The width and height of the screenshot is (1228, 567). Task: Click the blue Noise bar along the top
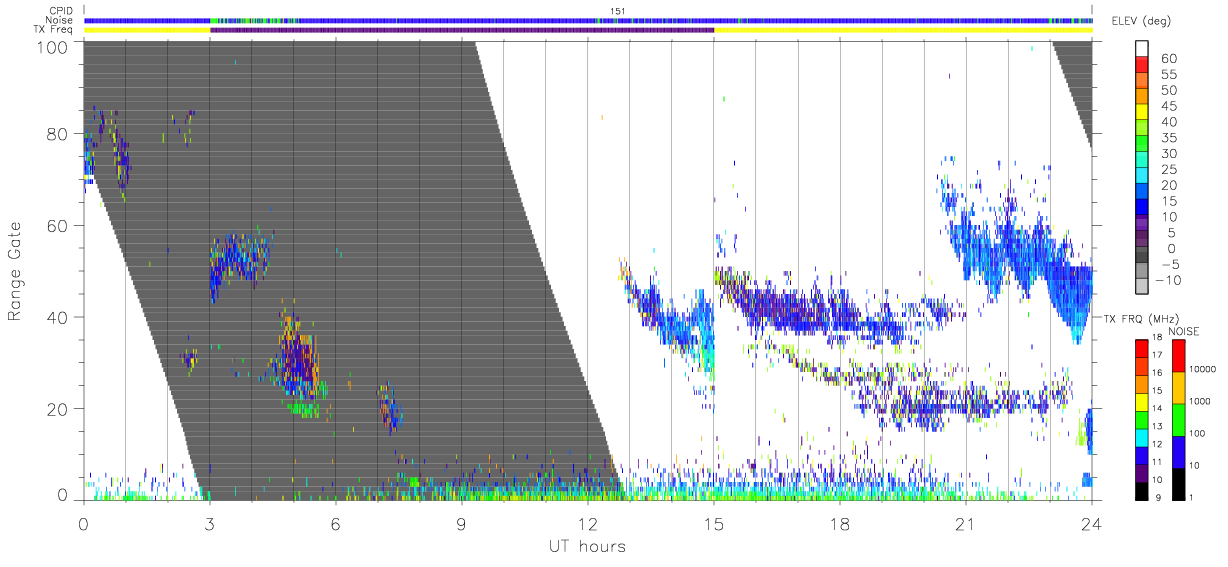pos(587,20)
